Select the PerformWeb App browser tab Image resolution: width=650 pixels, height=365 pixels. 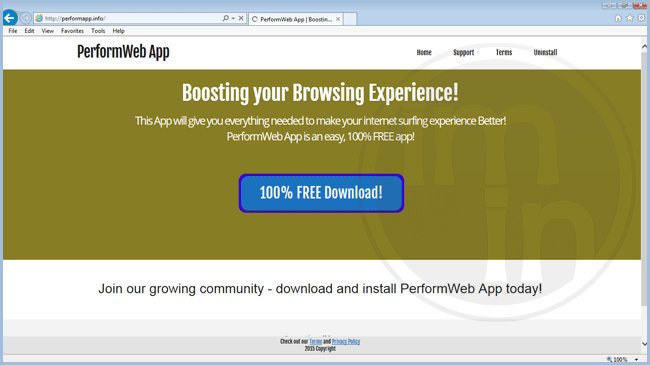tap(295, 19)
